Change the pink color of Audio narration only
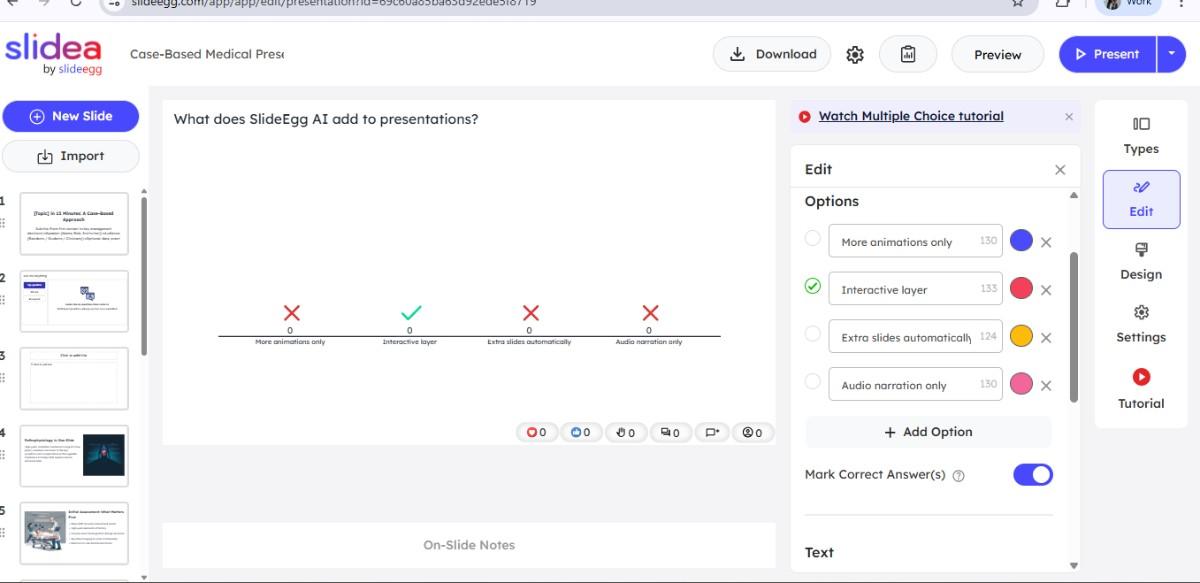The height and width of the screenshot is (583, 1200). 1021,384
